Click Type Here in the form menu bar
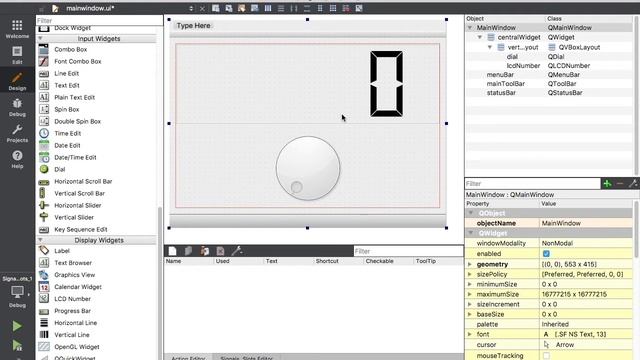The height and width of the screenshot is (360, 640). (x=193, y=25)
